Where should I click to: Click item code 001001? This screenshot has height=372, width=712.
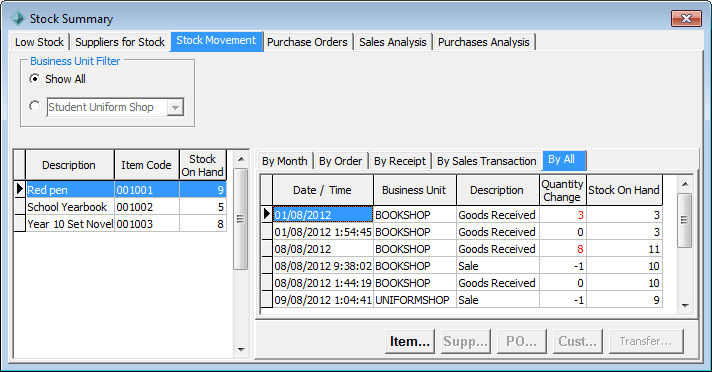[x=147, y=189]
